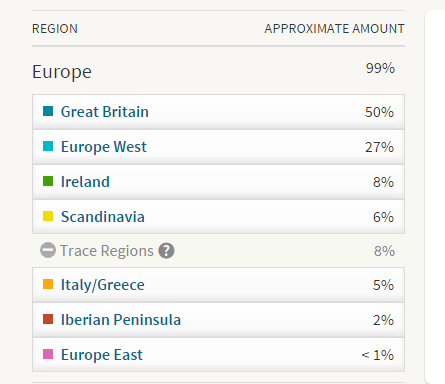Click the Italy/Greece orange color square
Screen dimensions: 445x384
click(x=48, y=284)
